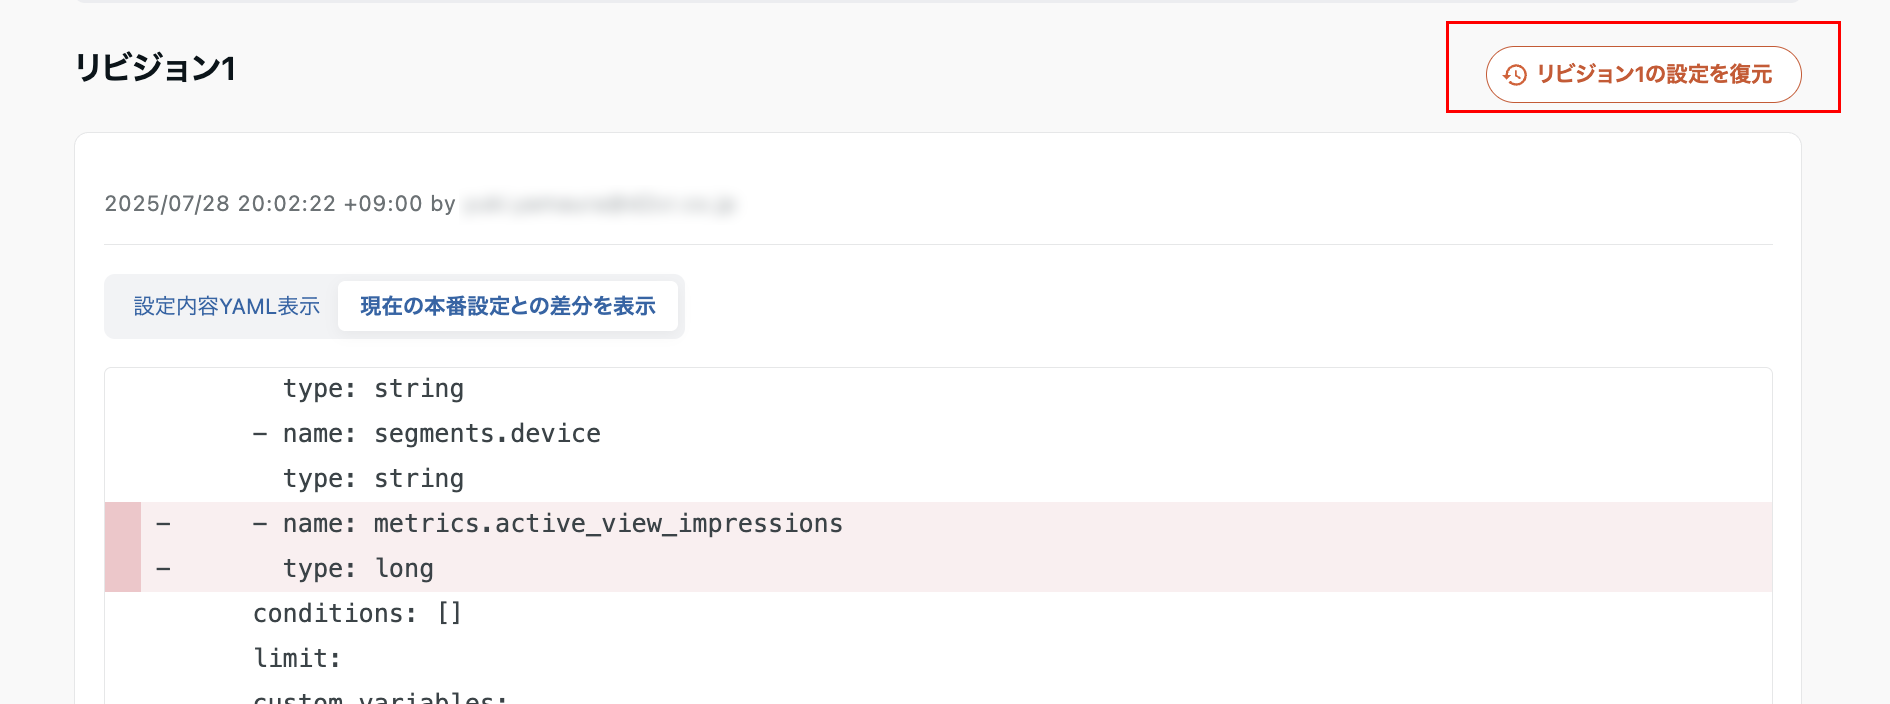Click the type: string line under segments.device
This screenshot has width=1890, height=704.
click(373, 479)
